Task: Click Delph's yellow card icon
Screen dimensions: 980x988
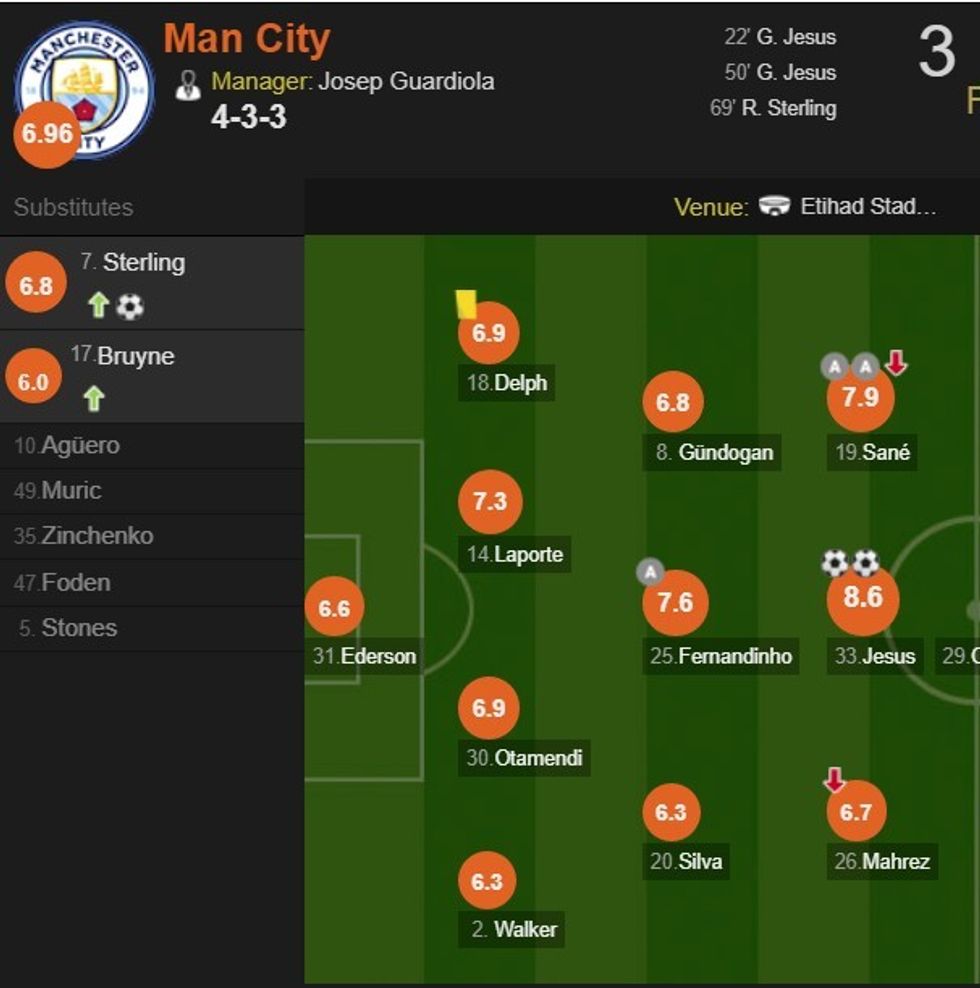Action: (x=466, y=304)
